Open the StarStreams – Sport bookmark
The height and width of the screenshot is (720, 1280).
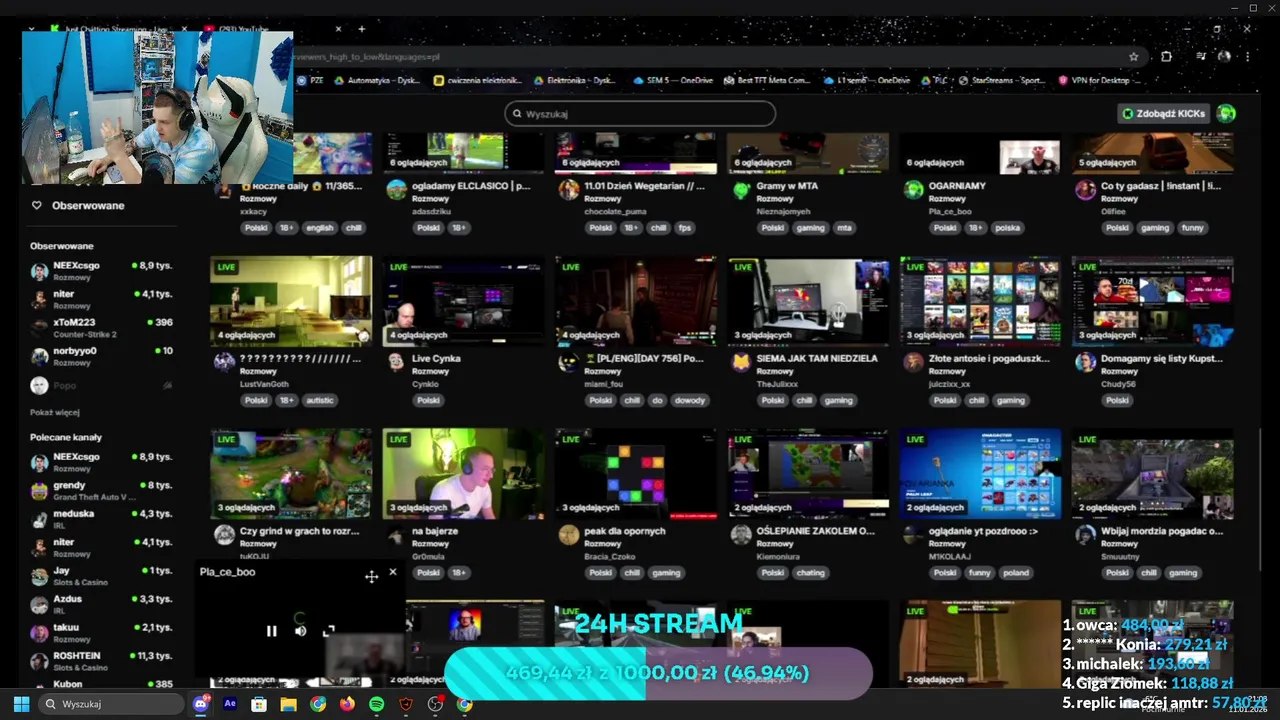point(1001,81)
